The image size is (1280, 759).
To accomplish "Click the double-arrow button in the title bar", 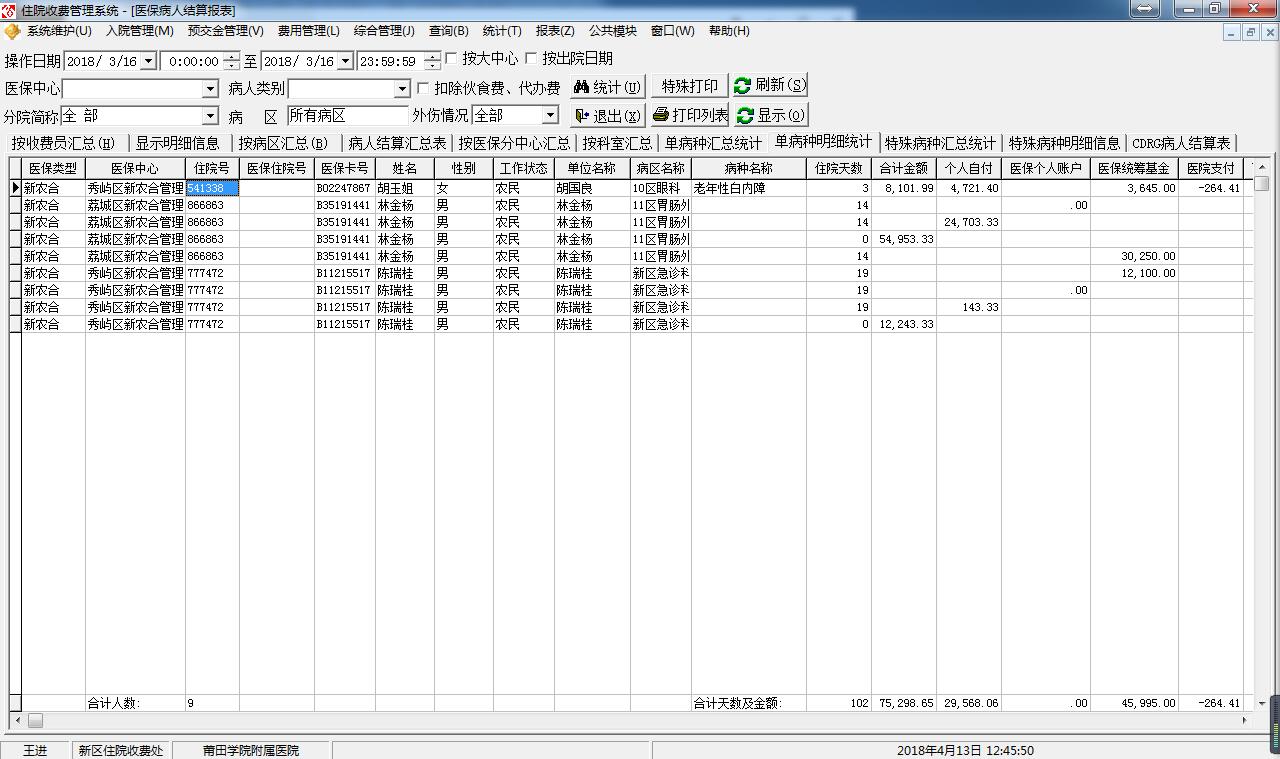I will coord(1145,9).
